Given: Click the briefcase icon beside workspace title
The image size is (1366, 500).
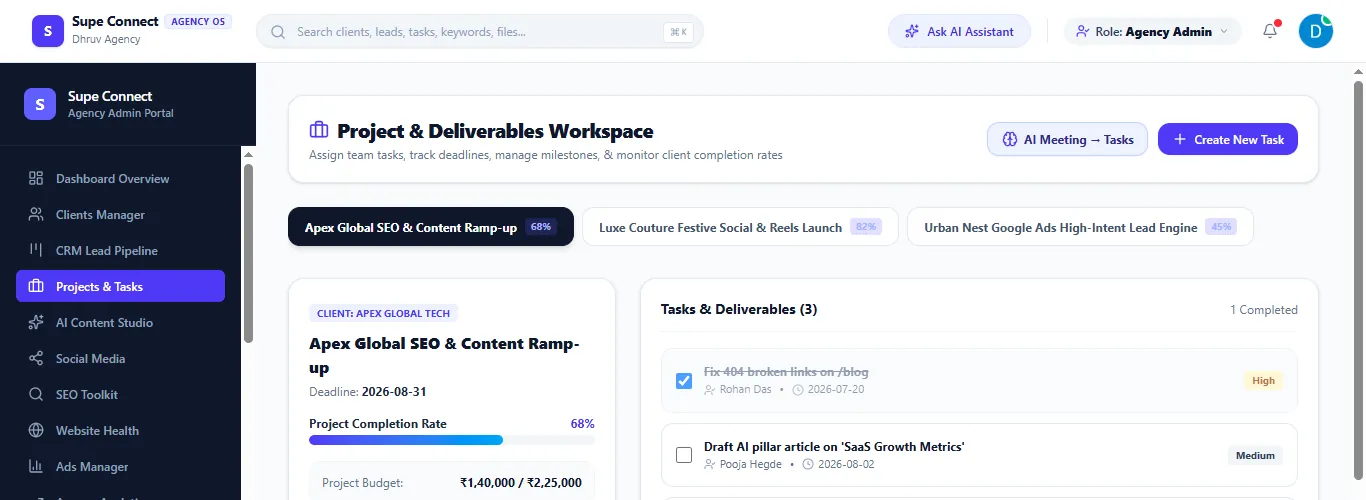Looking at the screenshot, I should (319, 131).
